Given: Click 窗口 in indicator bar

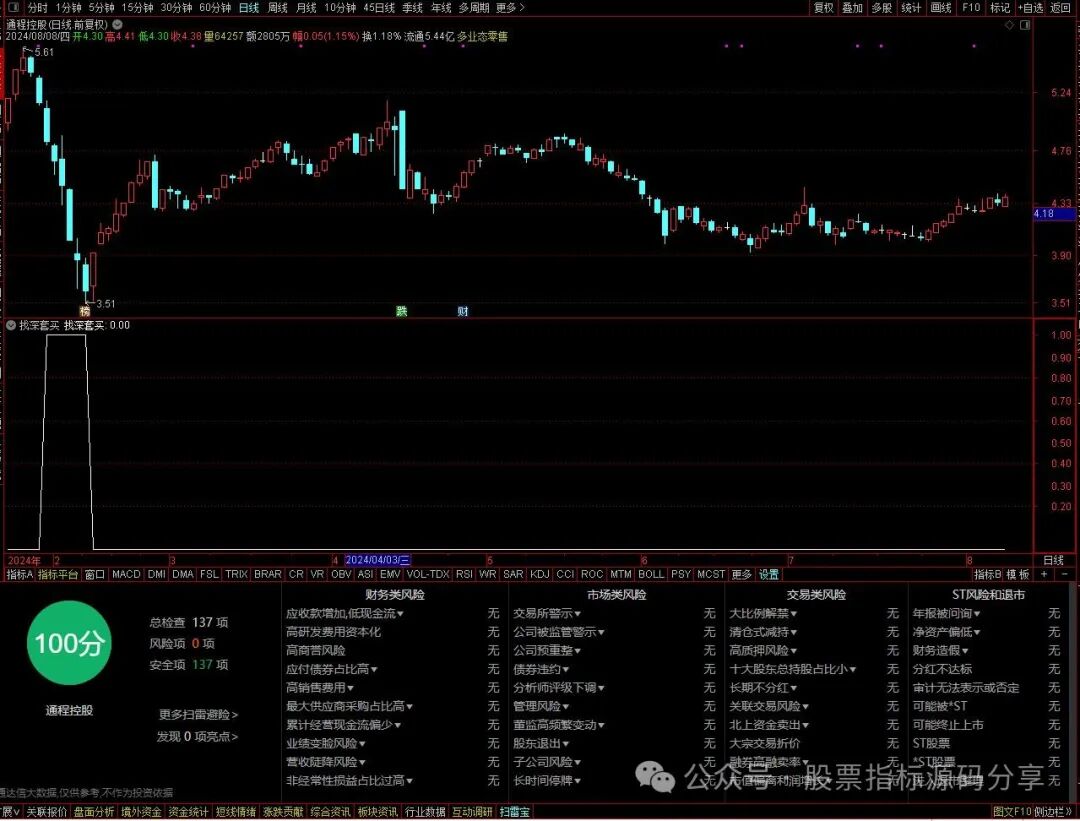Looking at the screenshot, I should point(94,574).
